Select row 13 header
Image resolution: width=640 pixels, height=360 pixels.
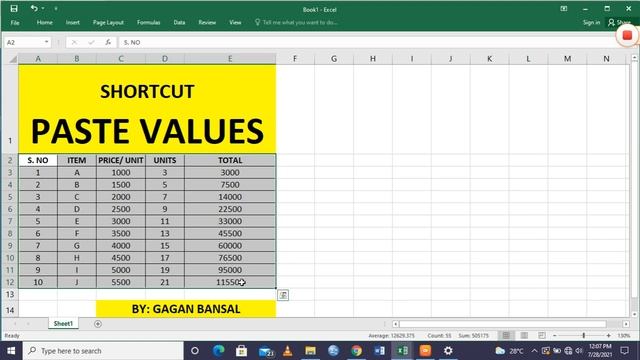point(10,294)
